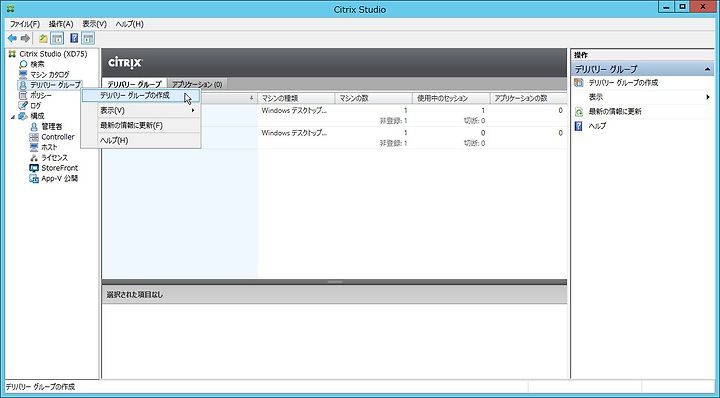Viewport: 720px width, 398px height.
Task: Toggle the action pane toolbar icon
Action: pyautogui.click(x=88, y=39)
